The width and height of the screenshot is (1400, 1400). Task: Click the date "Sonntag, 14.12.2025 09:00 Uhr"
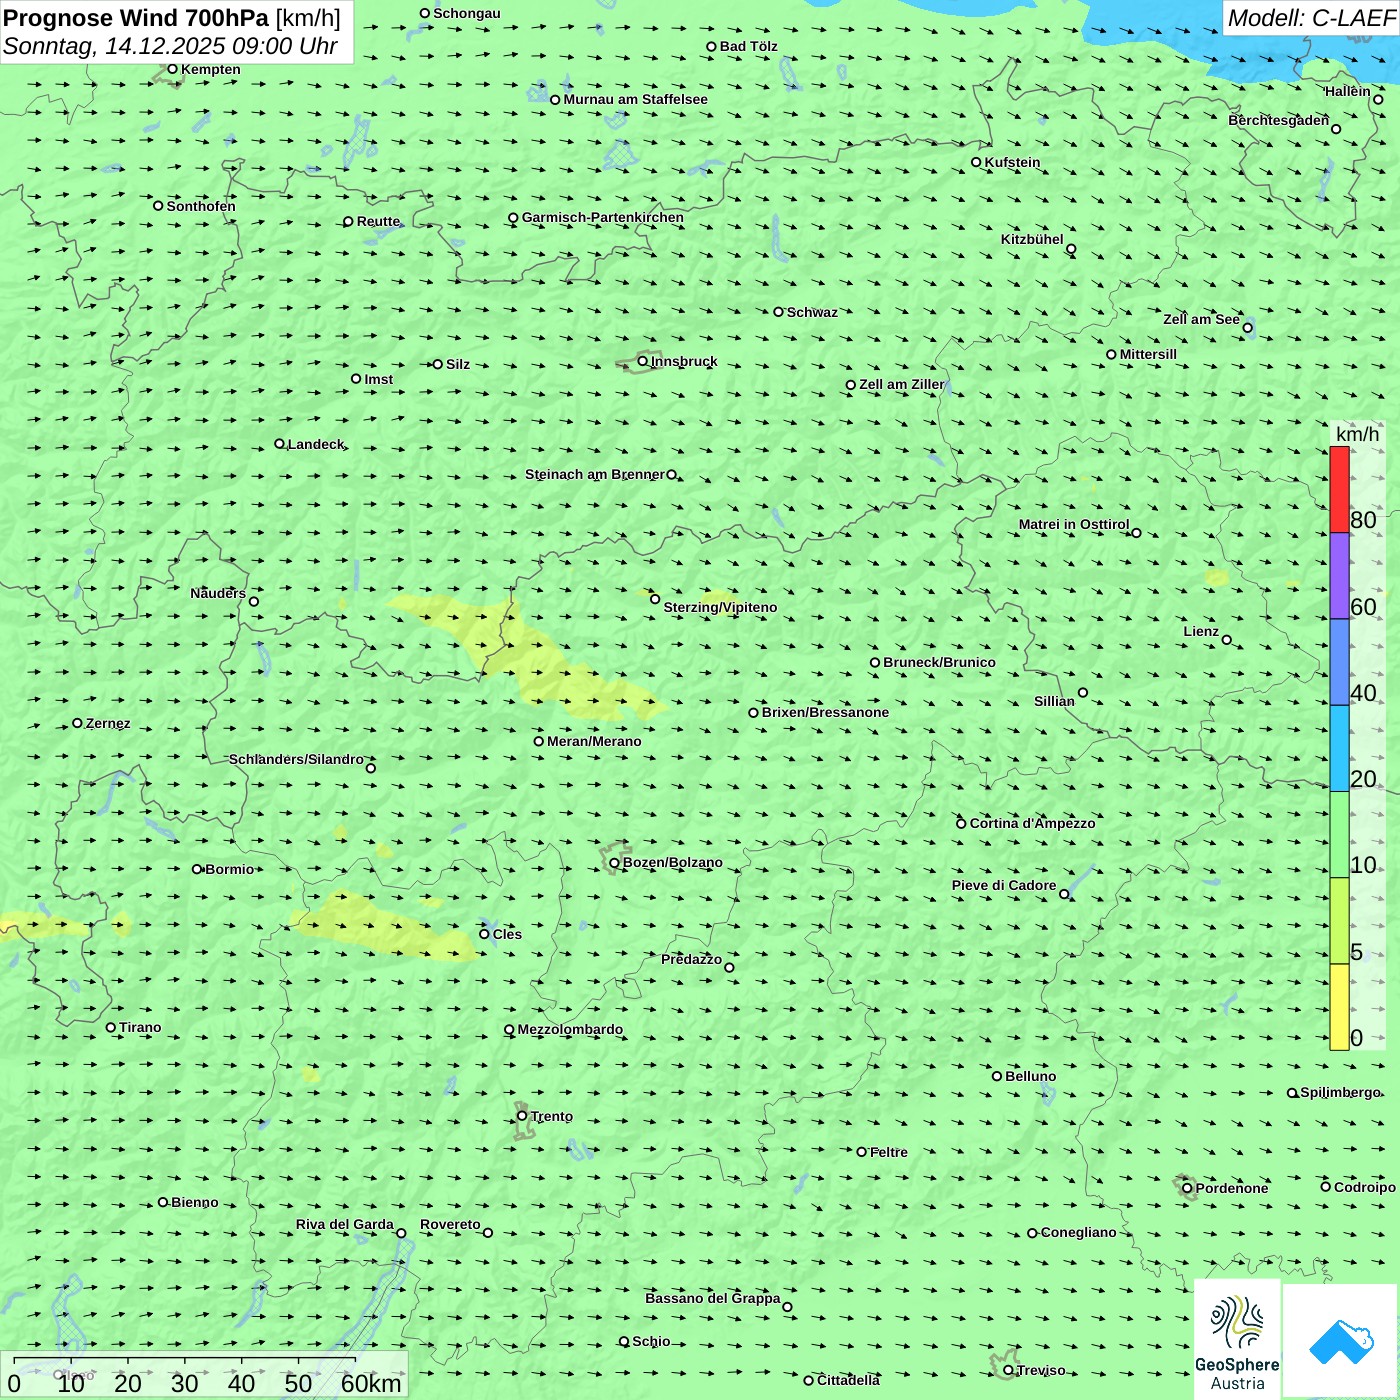[170, 46]
